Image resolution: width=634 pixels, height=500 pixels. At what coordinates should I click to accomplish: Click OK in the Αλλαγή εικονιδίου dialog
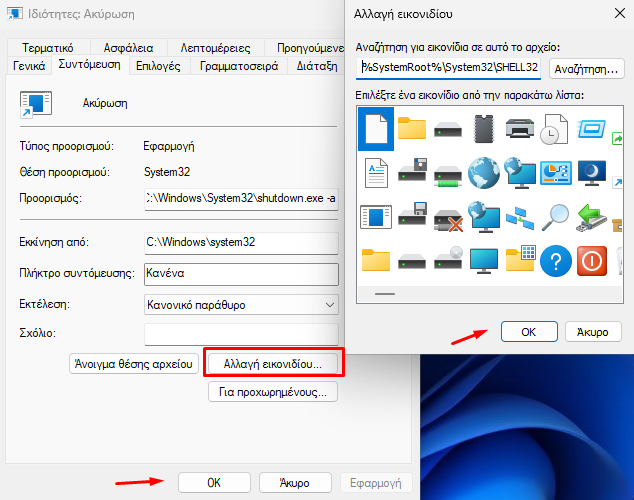(x=529, y=332)
